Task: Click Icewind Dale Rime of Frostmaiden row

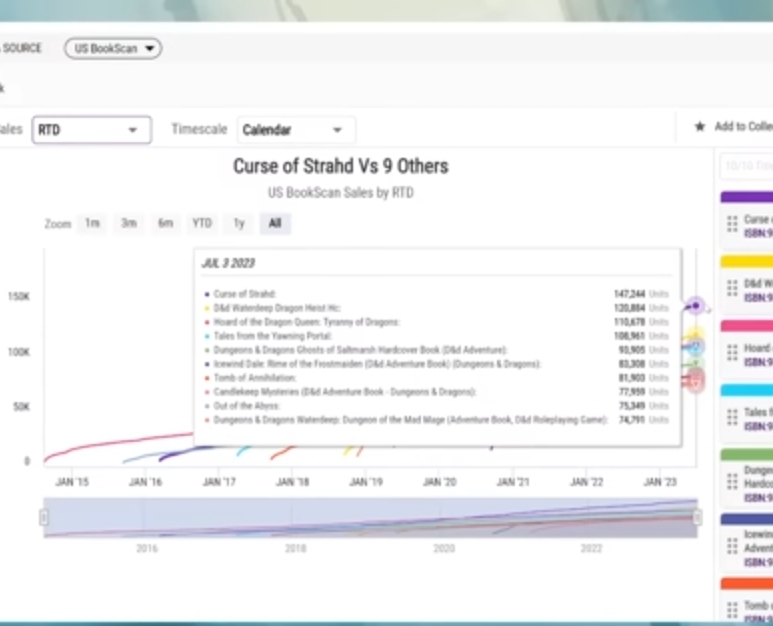Action: (437, 364)
